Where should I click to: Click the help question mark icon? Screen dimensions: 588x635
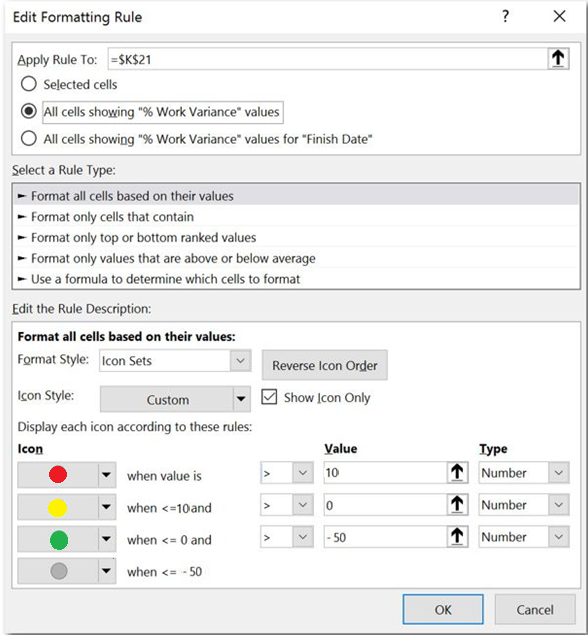pyautogui.click(x=505, y=17)
